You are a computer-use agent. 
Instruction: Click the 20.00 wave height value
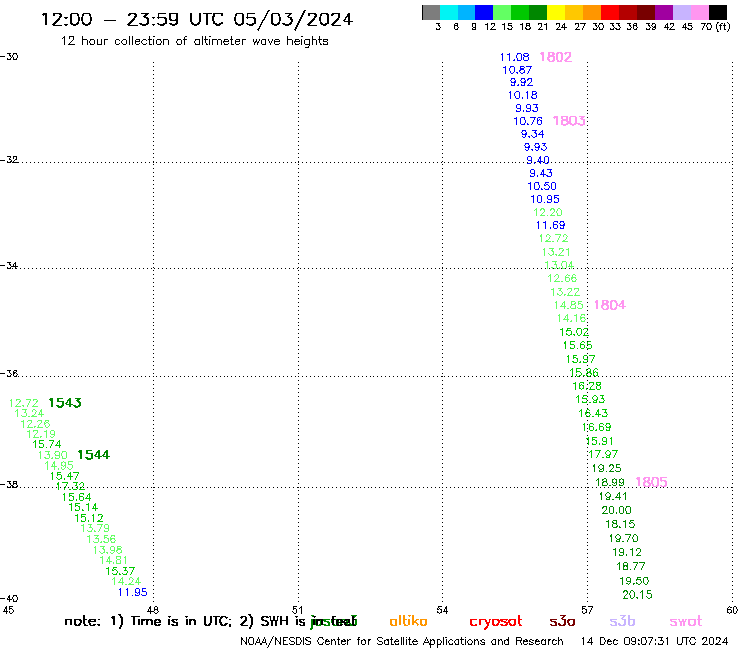(x=616, y=511)
